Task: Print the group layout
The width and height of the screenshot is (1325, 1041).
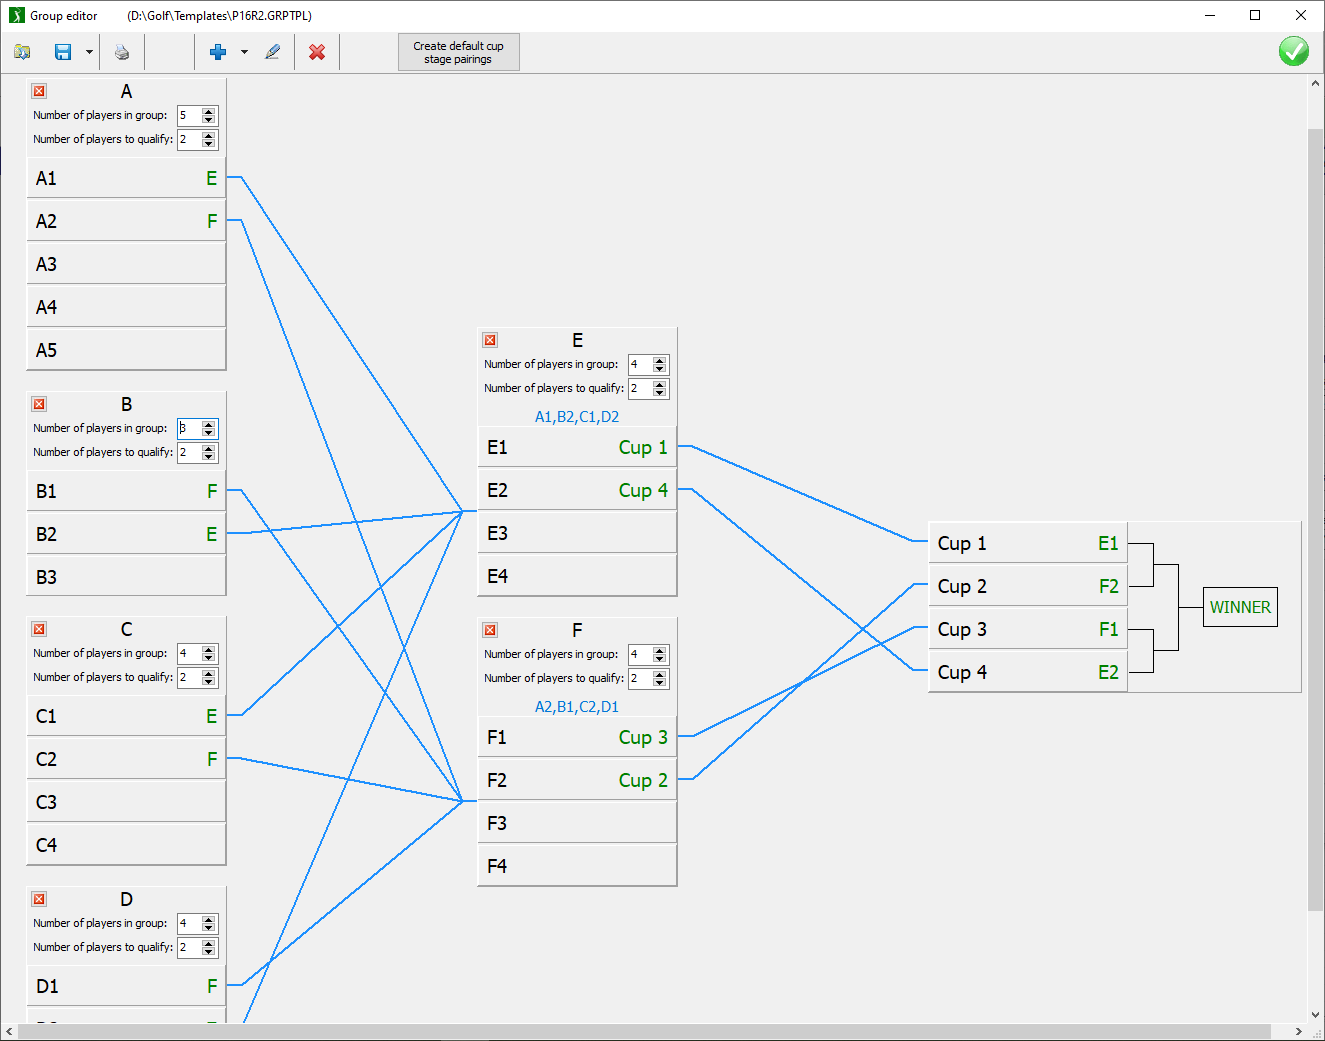Action: 122,52
